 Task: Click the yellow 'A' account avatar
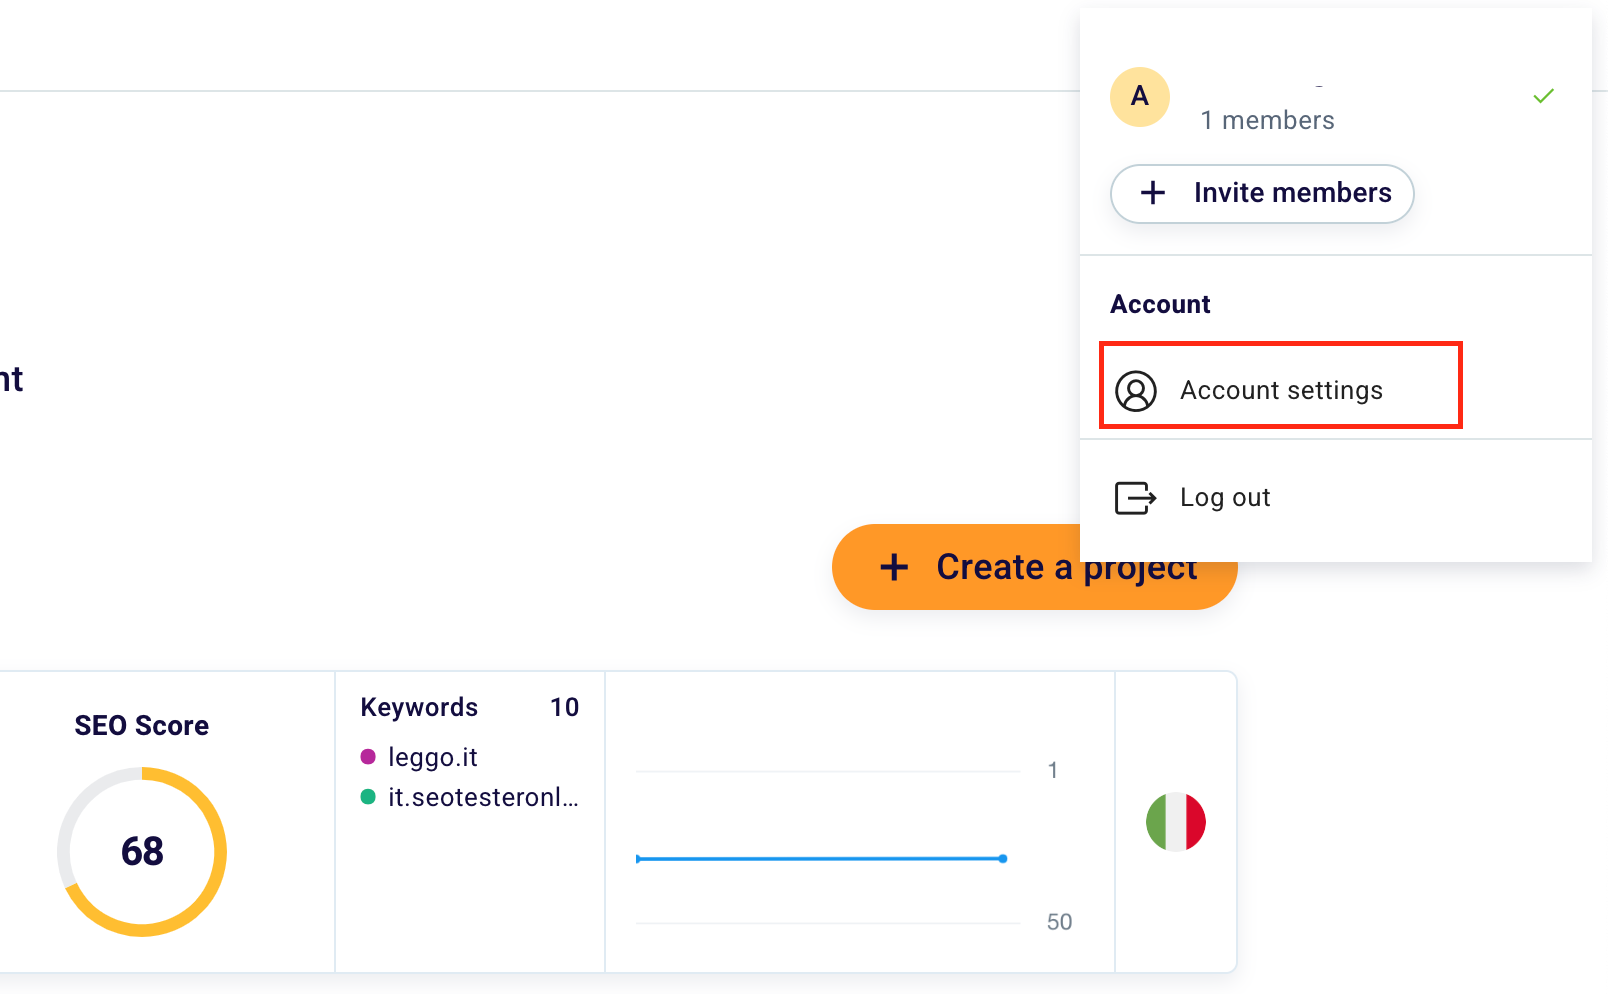pos(1139,97)
